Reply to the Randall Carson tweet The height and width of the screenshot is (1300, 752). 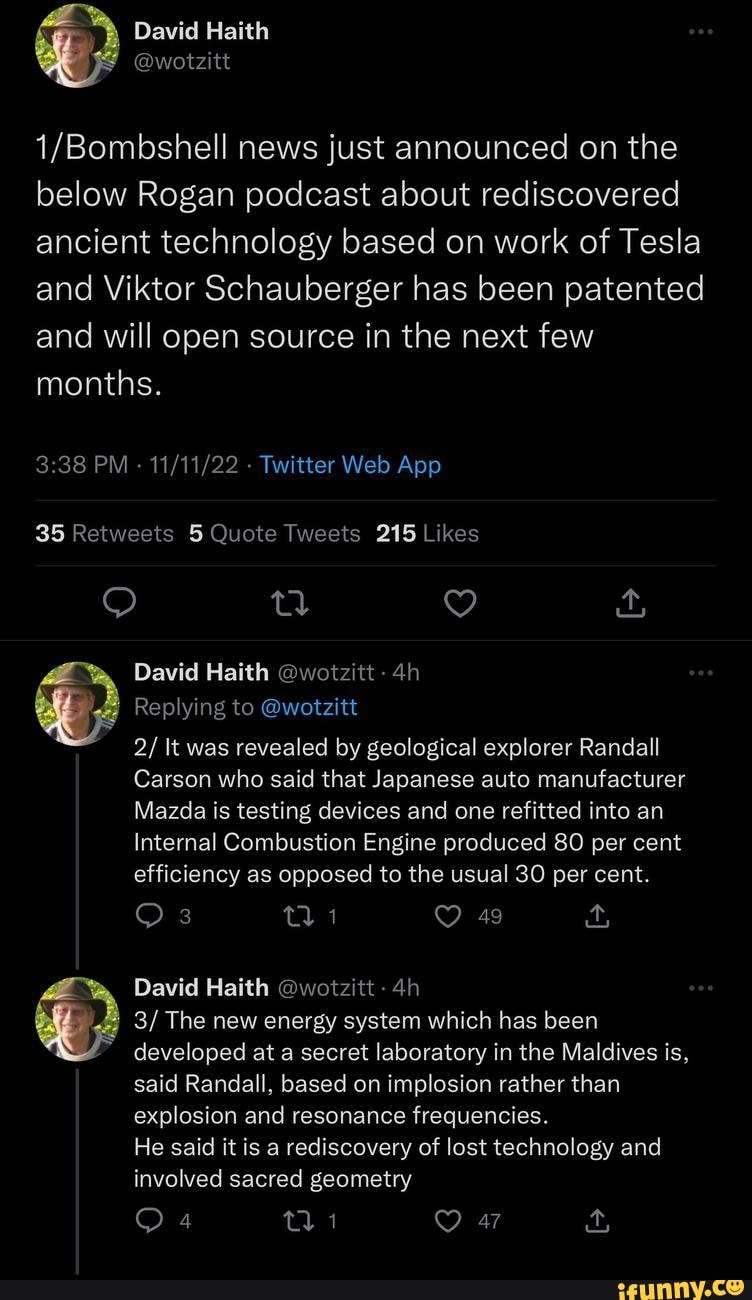click(148, 916)
